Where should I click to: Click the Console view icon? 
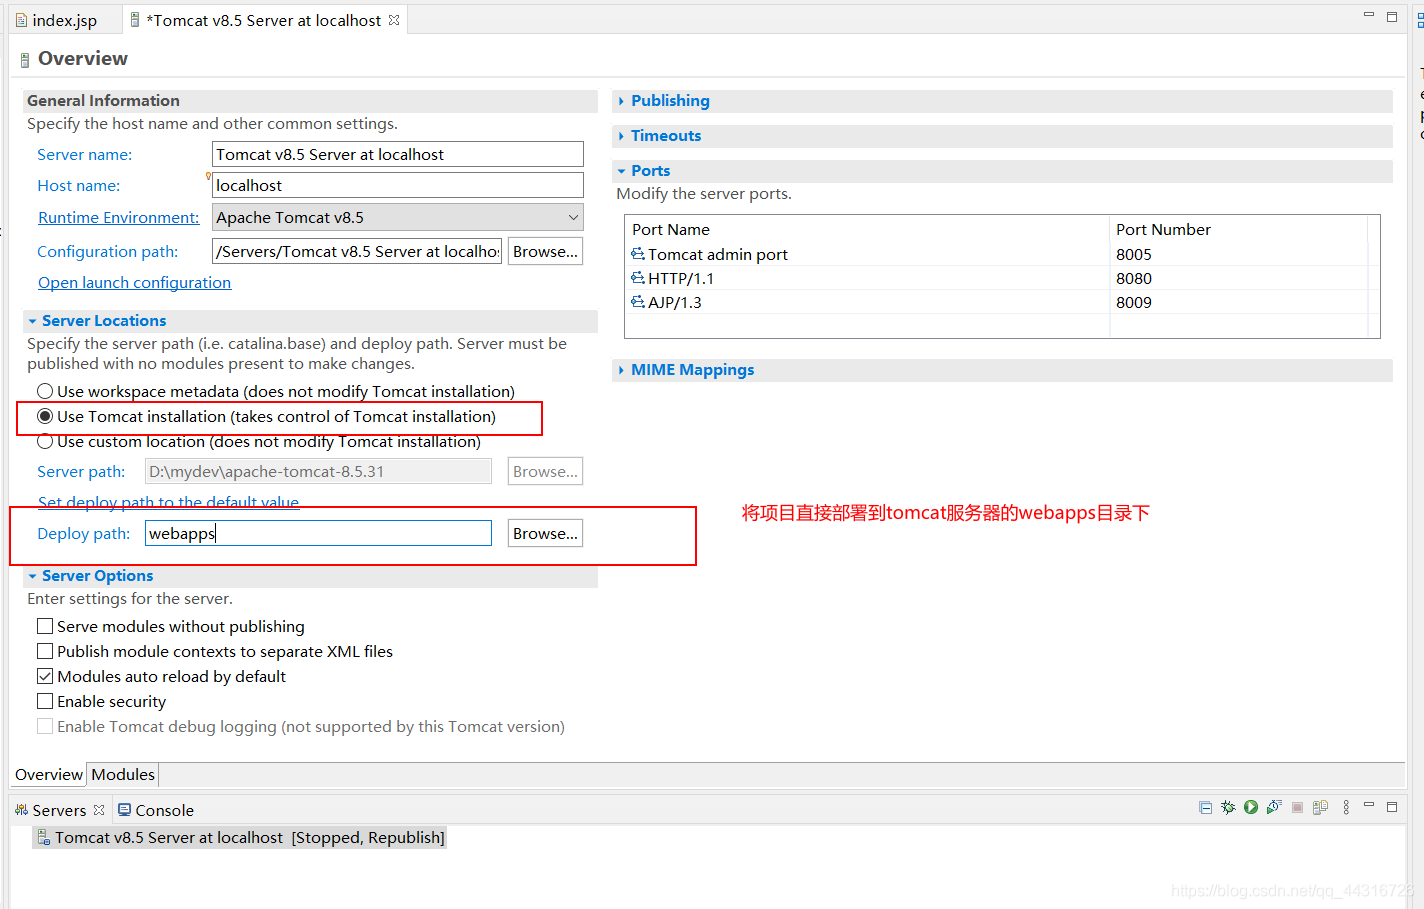click(125, 810)
